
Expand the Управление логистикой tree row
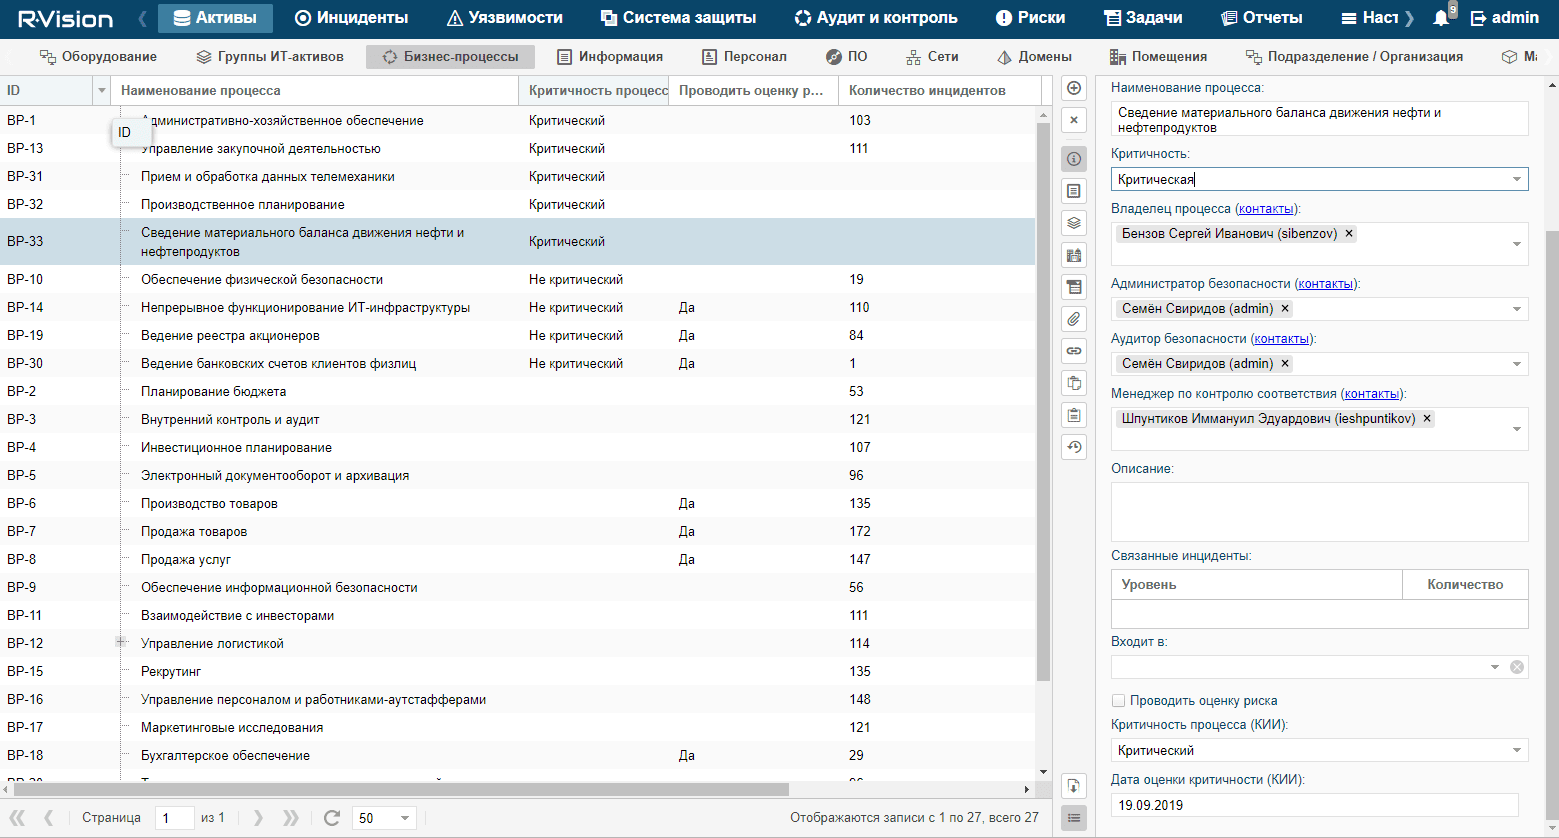coord(120,642)
